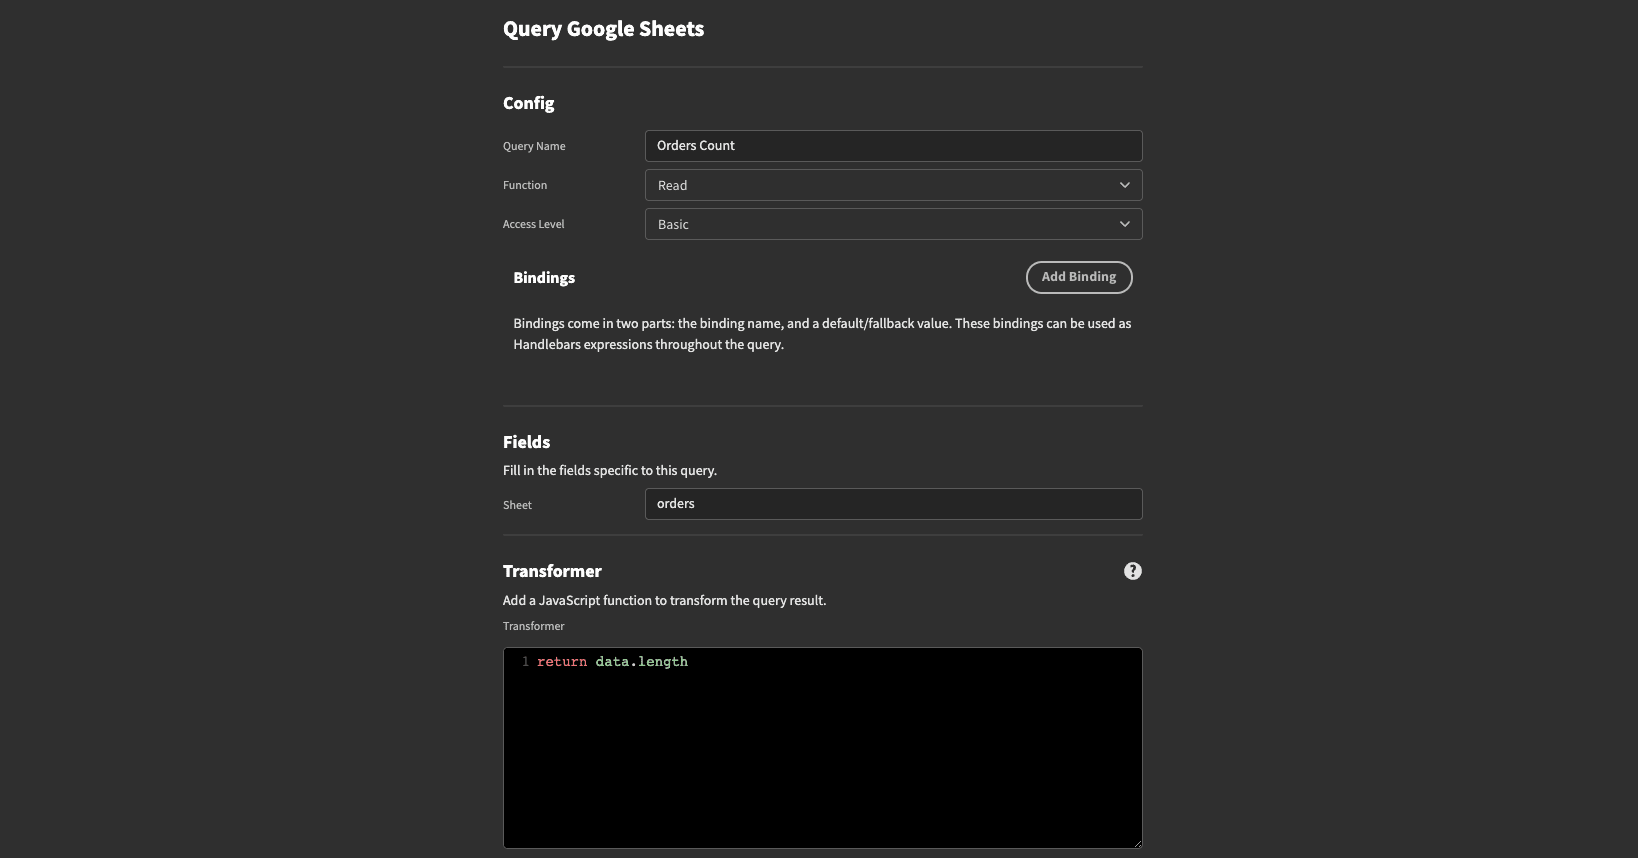
Task: Click 'Add a JavaScript function' description text
Action: coord(664,601)
